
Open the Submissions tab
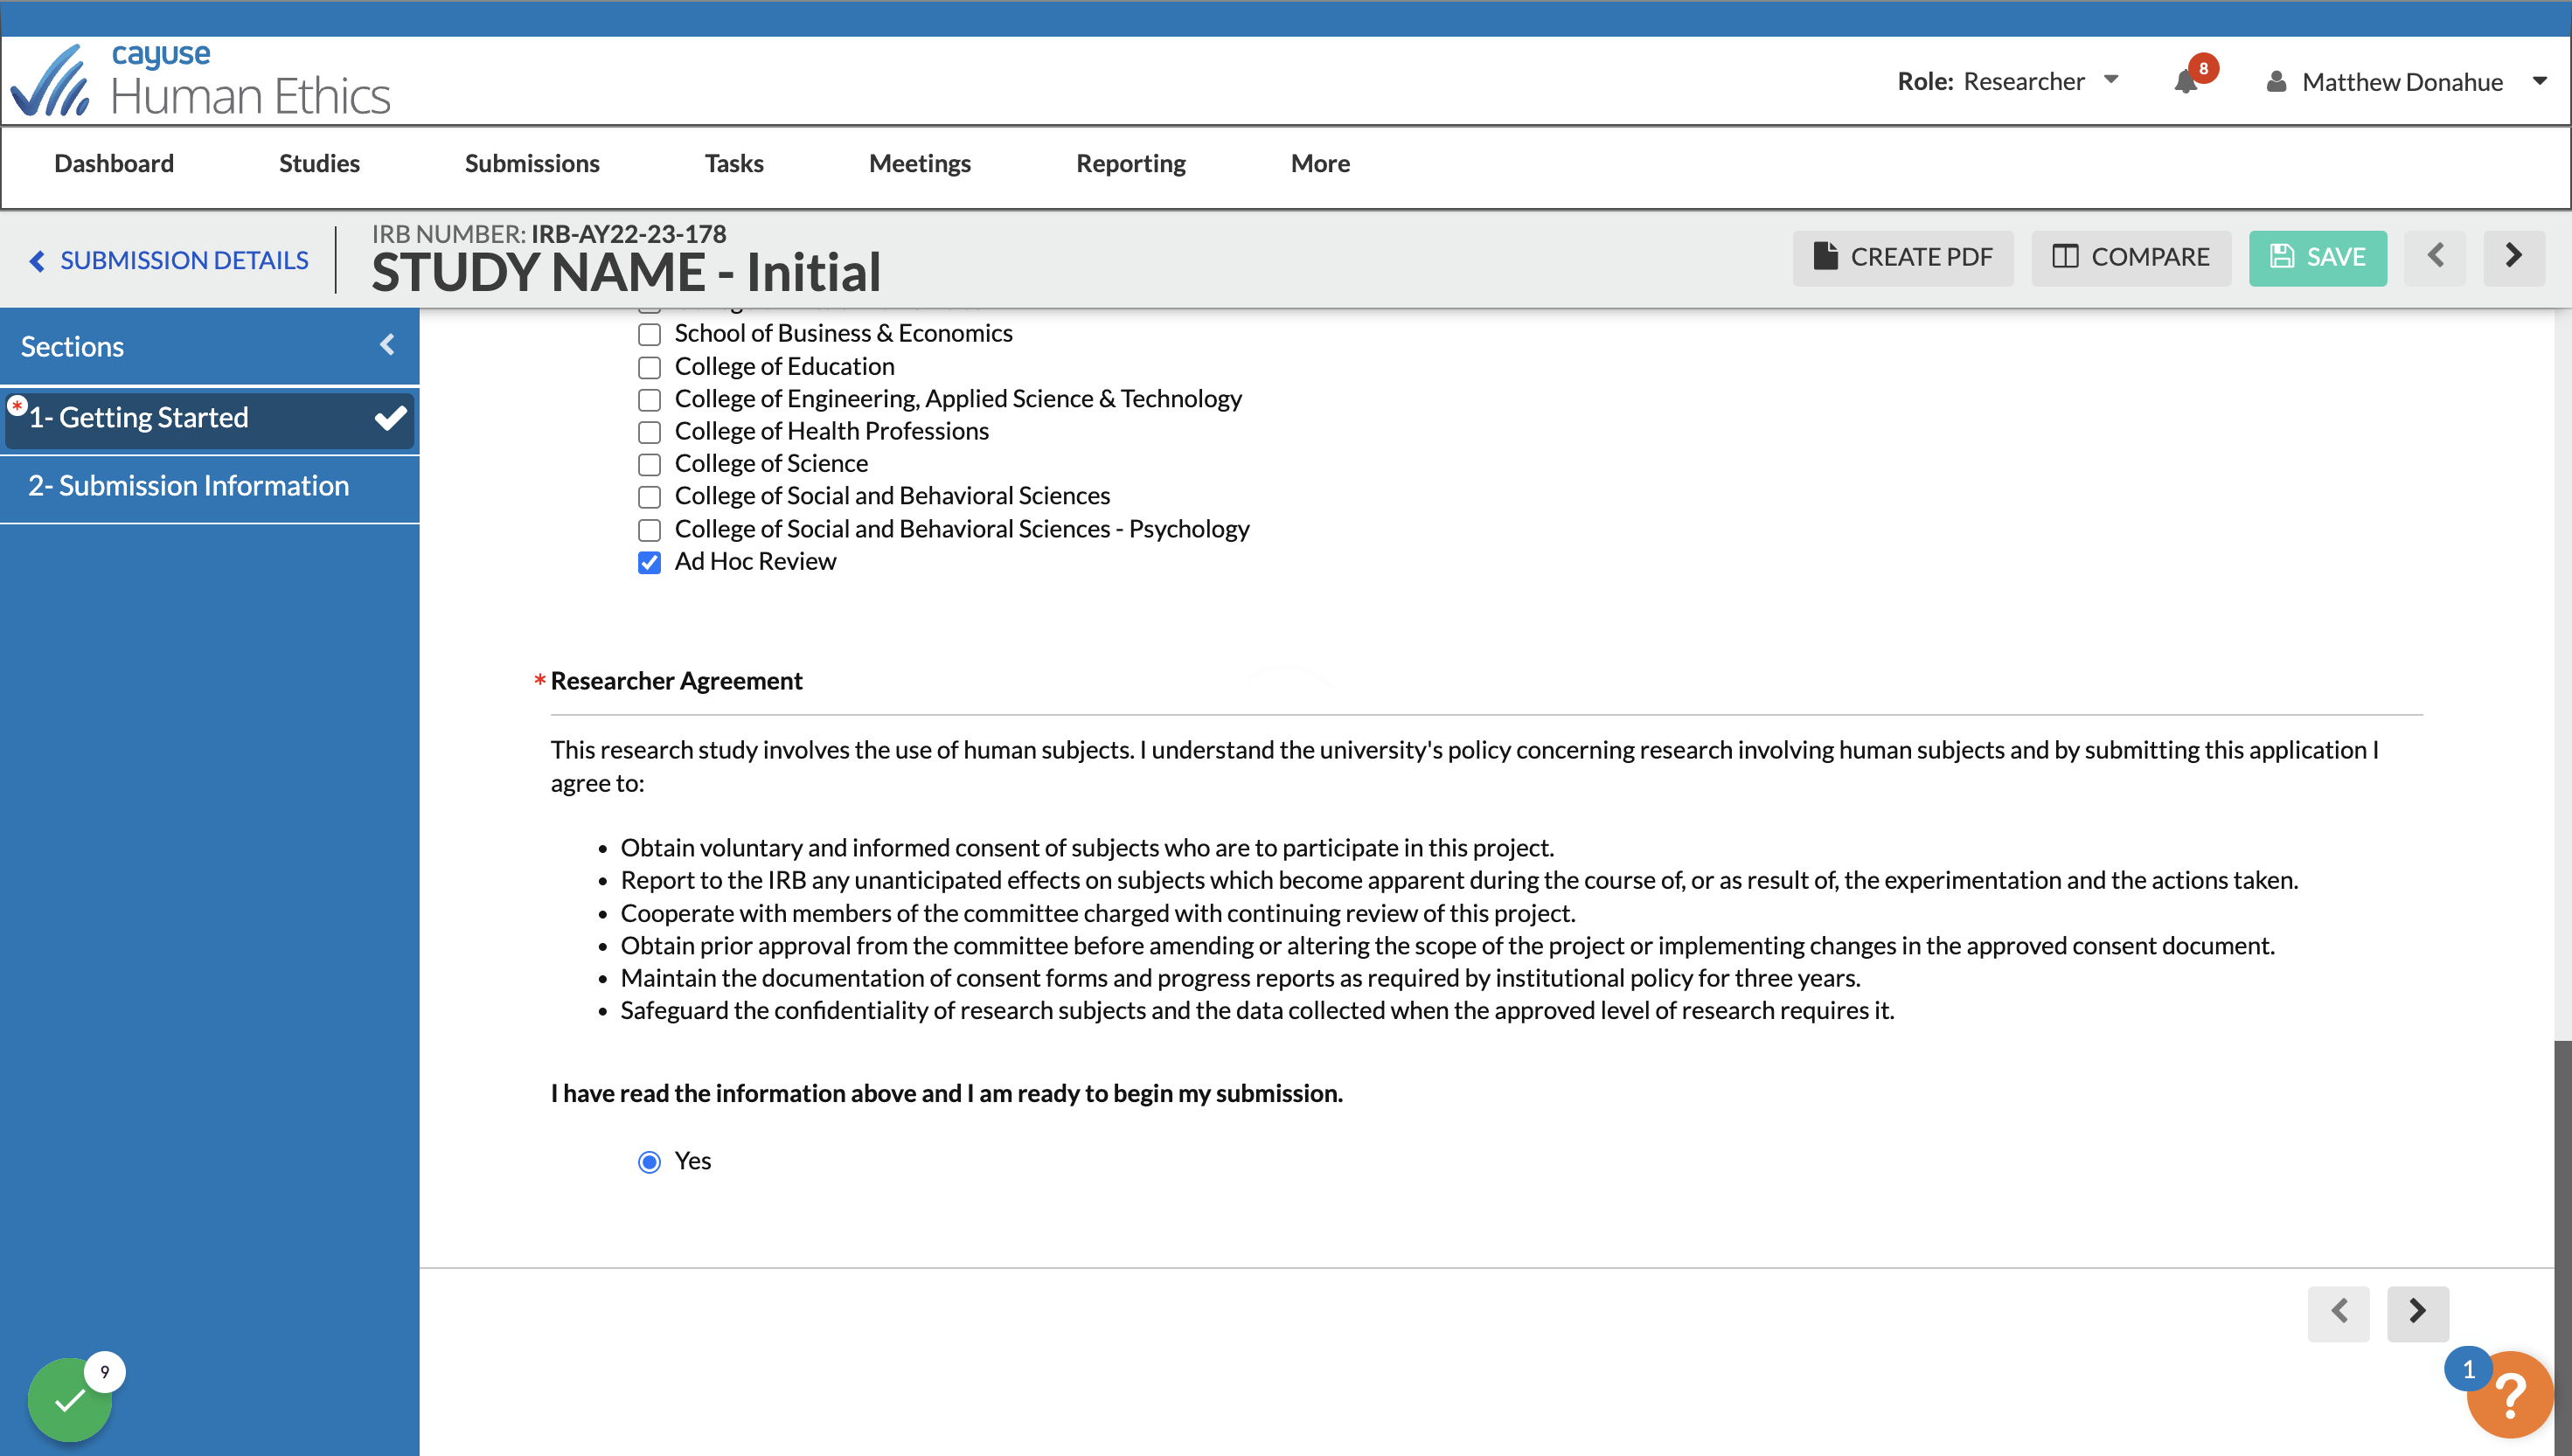(532, 163)
